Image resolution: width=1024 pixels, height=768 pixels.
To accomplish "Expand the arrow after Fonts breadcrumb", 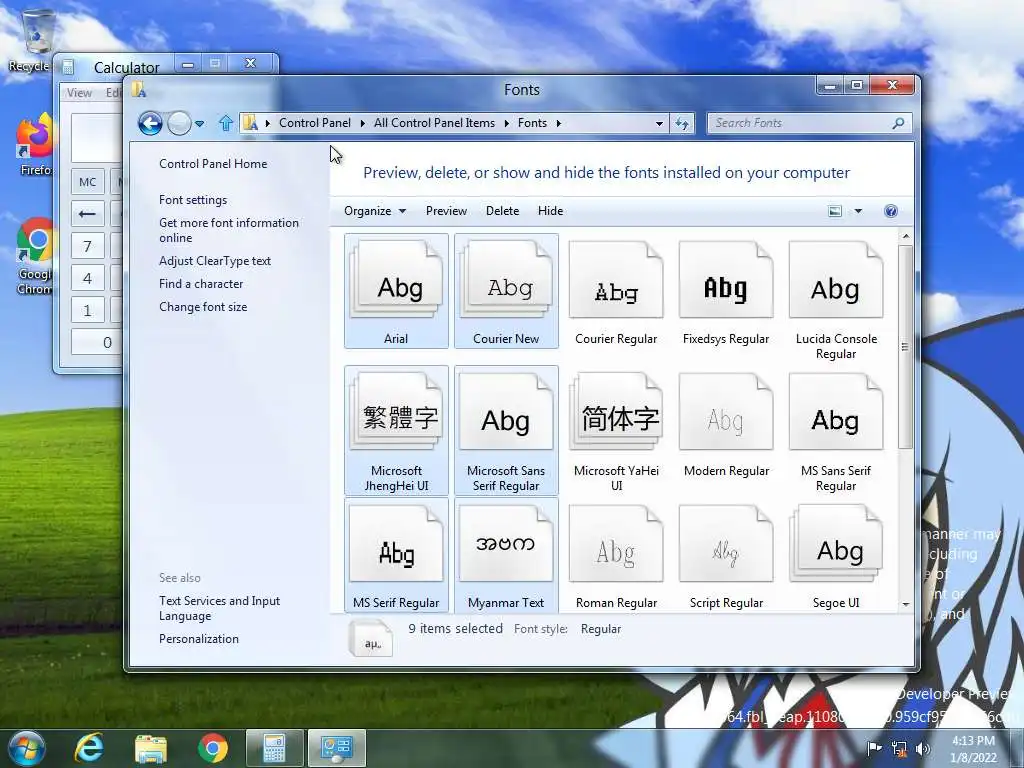I will click(x=559, y=123).
